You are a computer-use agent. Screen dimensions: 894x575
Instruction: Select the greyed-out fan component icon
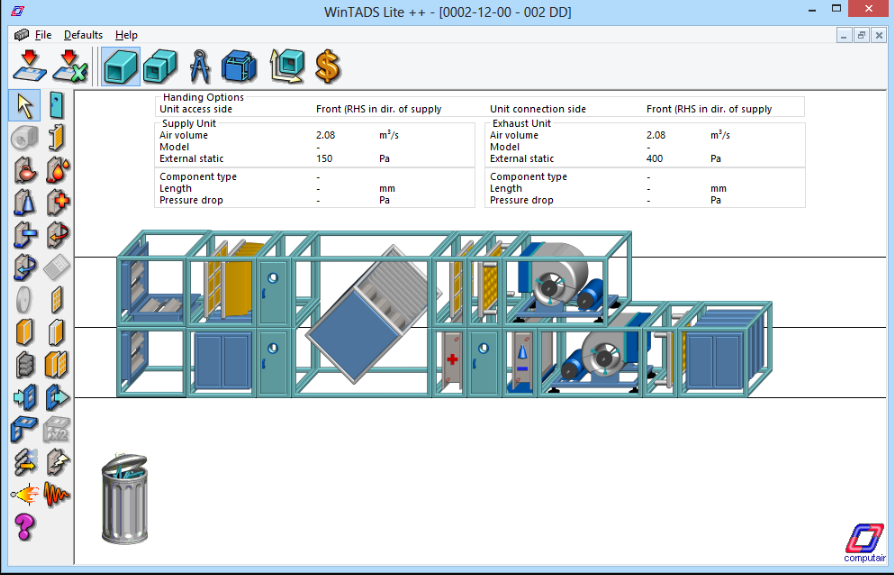pos(25,138)
